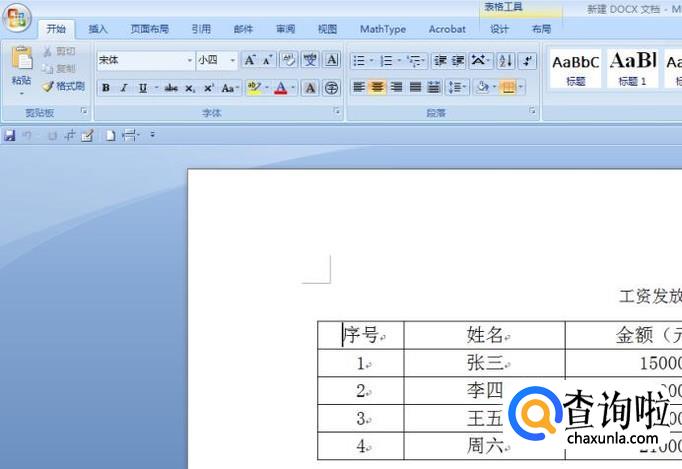Open the Change Case Aa dropdown
This screenshot has width=682, height=469.
coord(231,88)
